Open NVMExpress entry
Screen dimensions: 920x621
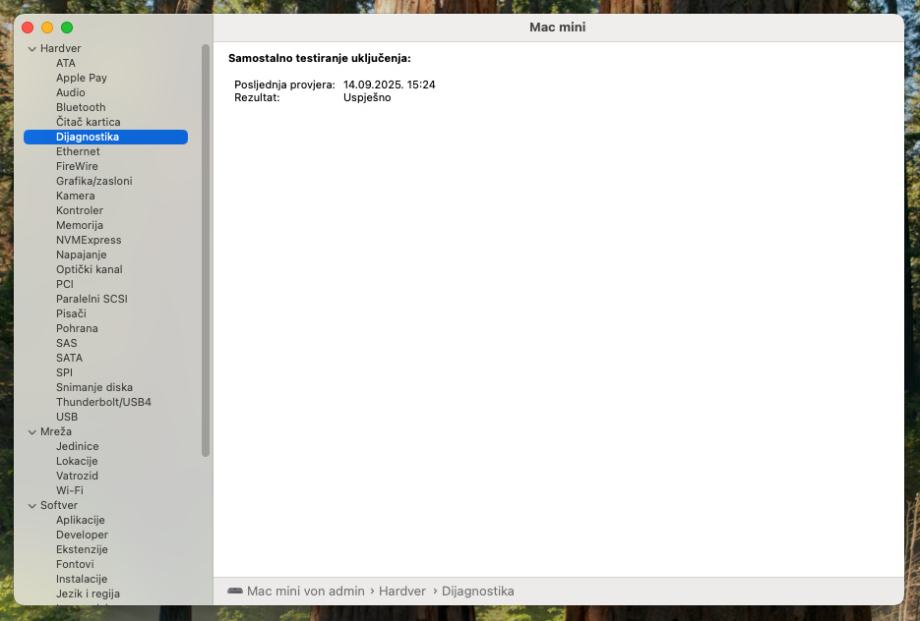point(89,239)
